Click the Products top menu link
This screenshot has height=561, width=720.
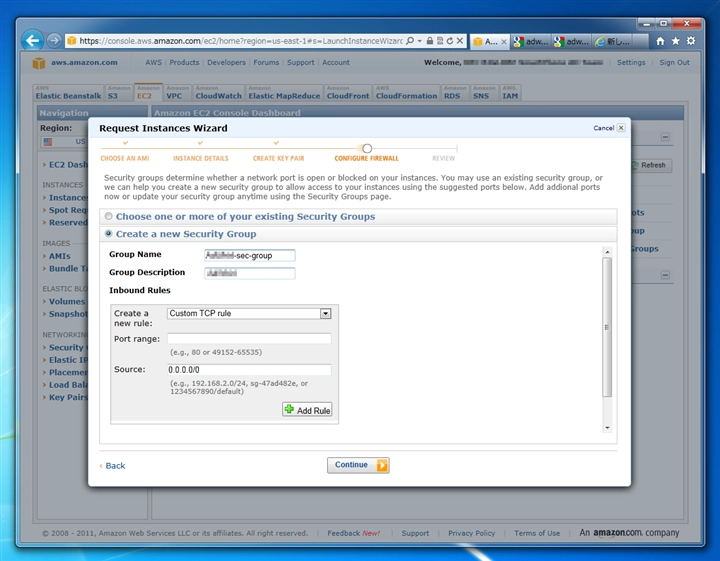click(x=184, y=62)
